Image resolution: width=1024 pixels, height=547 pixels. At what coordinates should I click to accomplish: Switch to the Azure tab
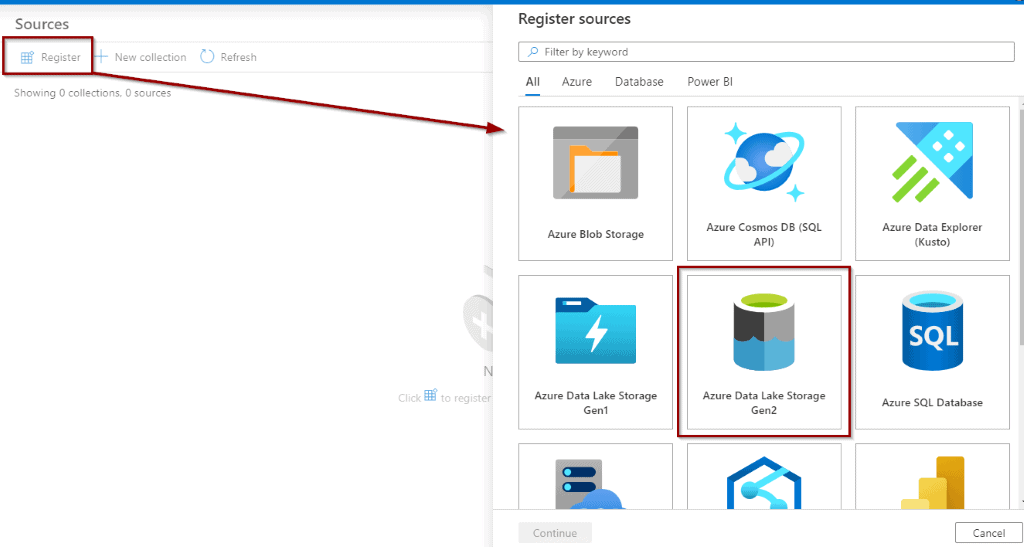[x=577, y=82]
